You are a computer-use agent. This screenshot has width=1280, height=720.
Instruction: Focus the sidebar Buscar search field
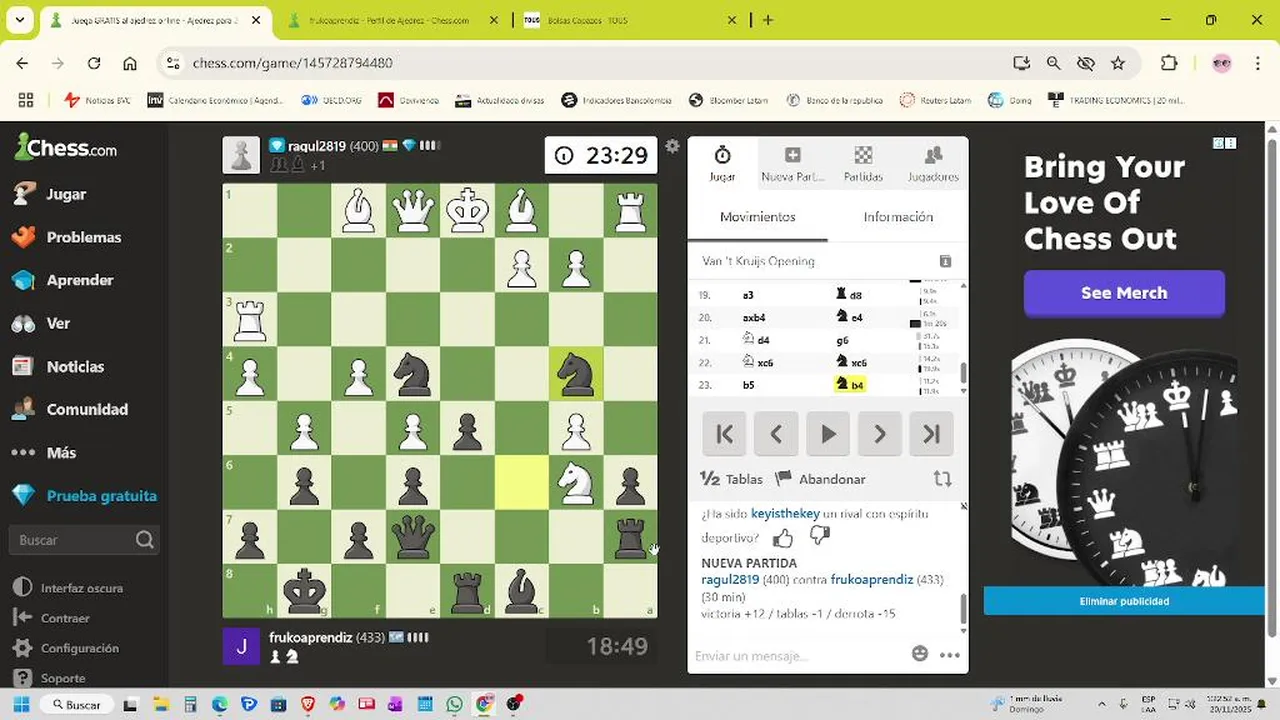84,540
